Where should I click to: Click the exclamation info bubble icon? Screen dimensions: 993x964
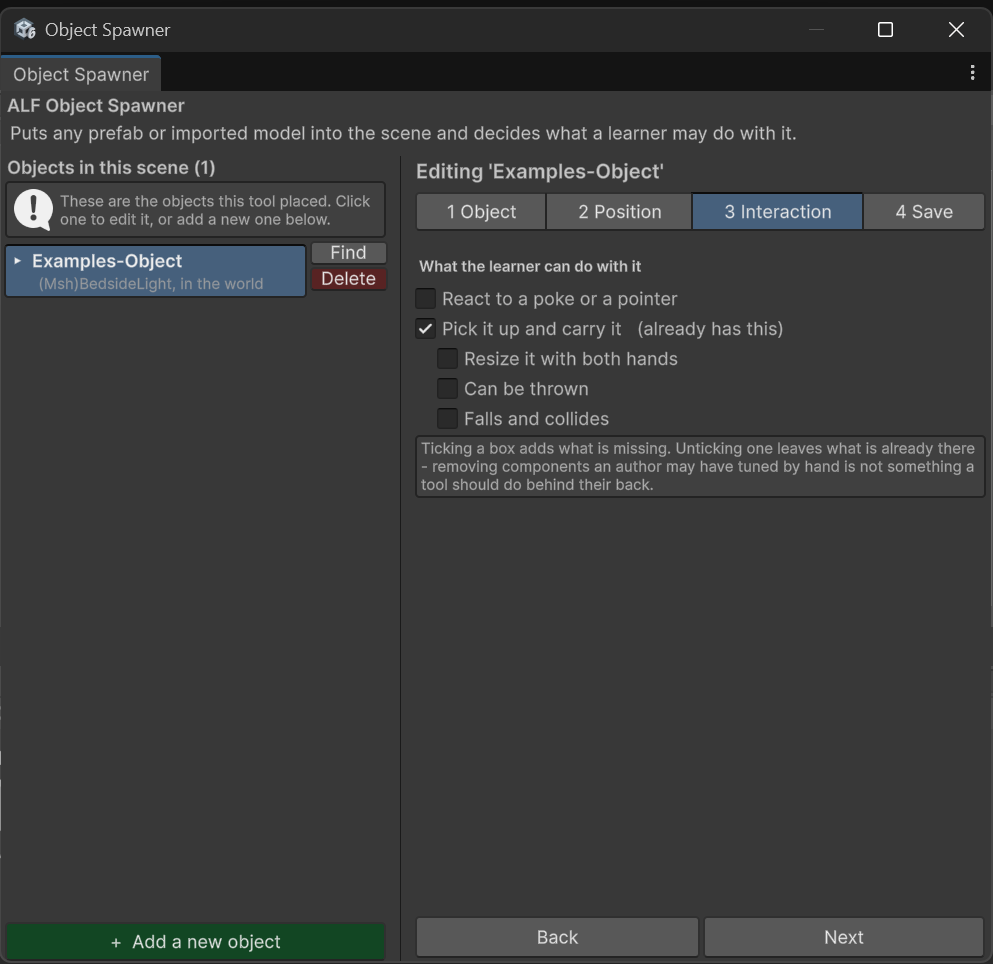33,210
